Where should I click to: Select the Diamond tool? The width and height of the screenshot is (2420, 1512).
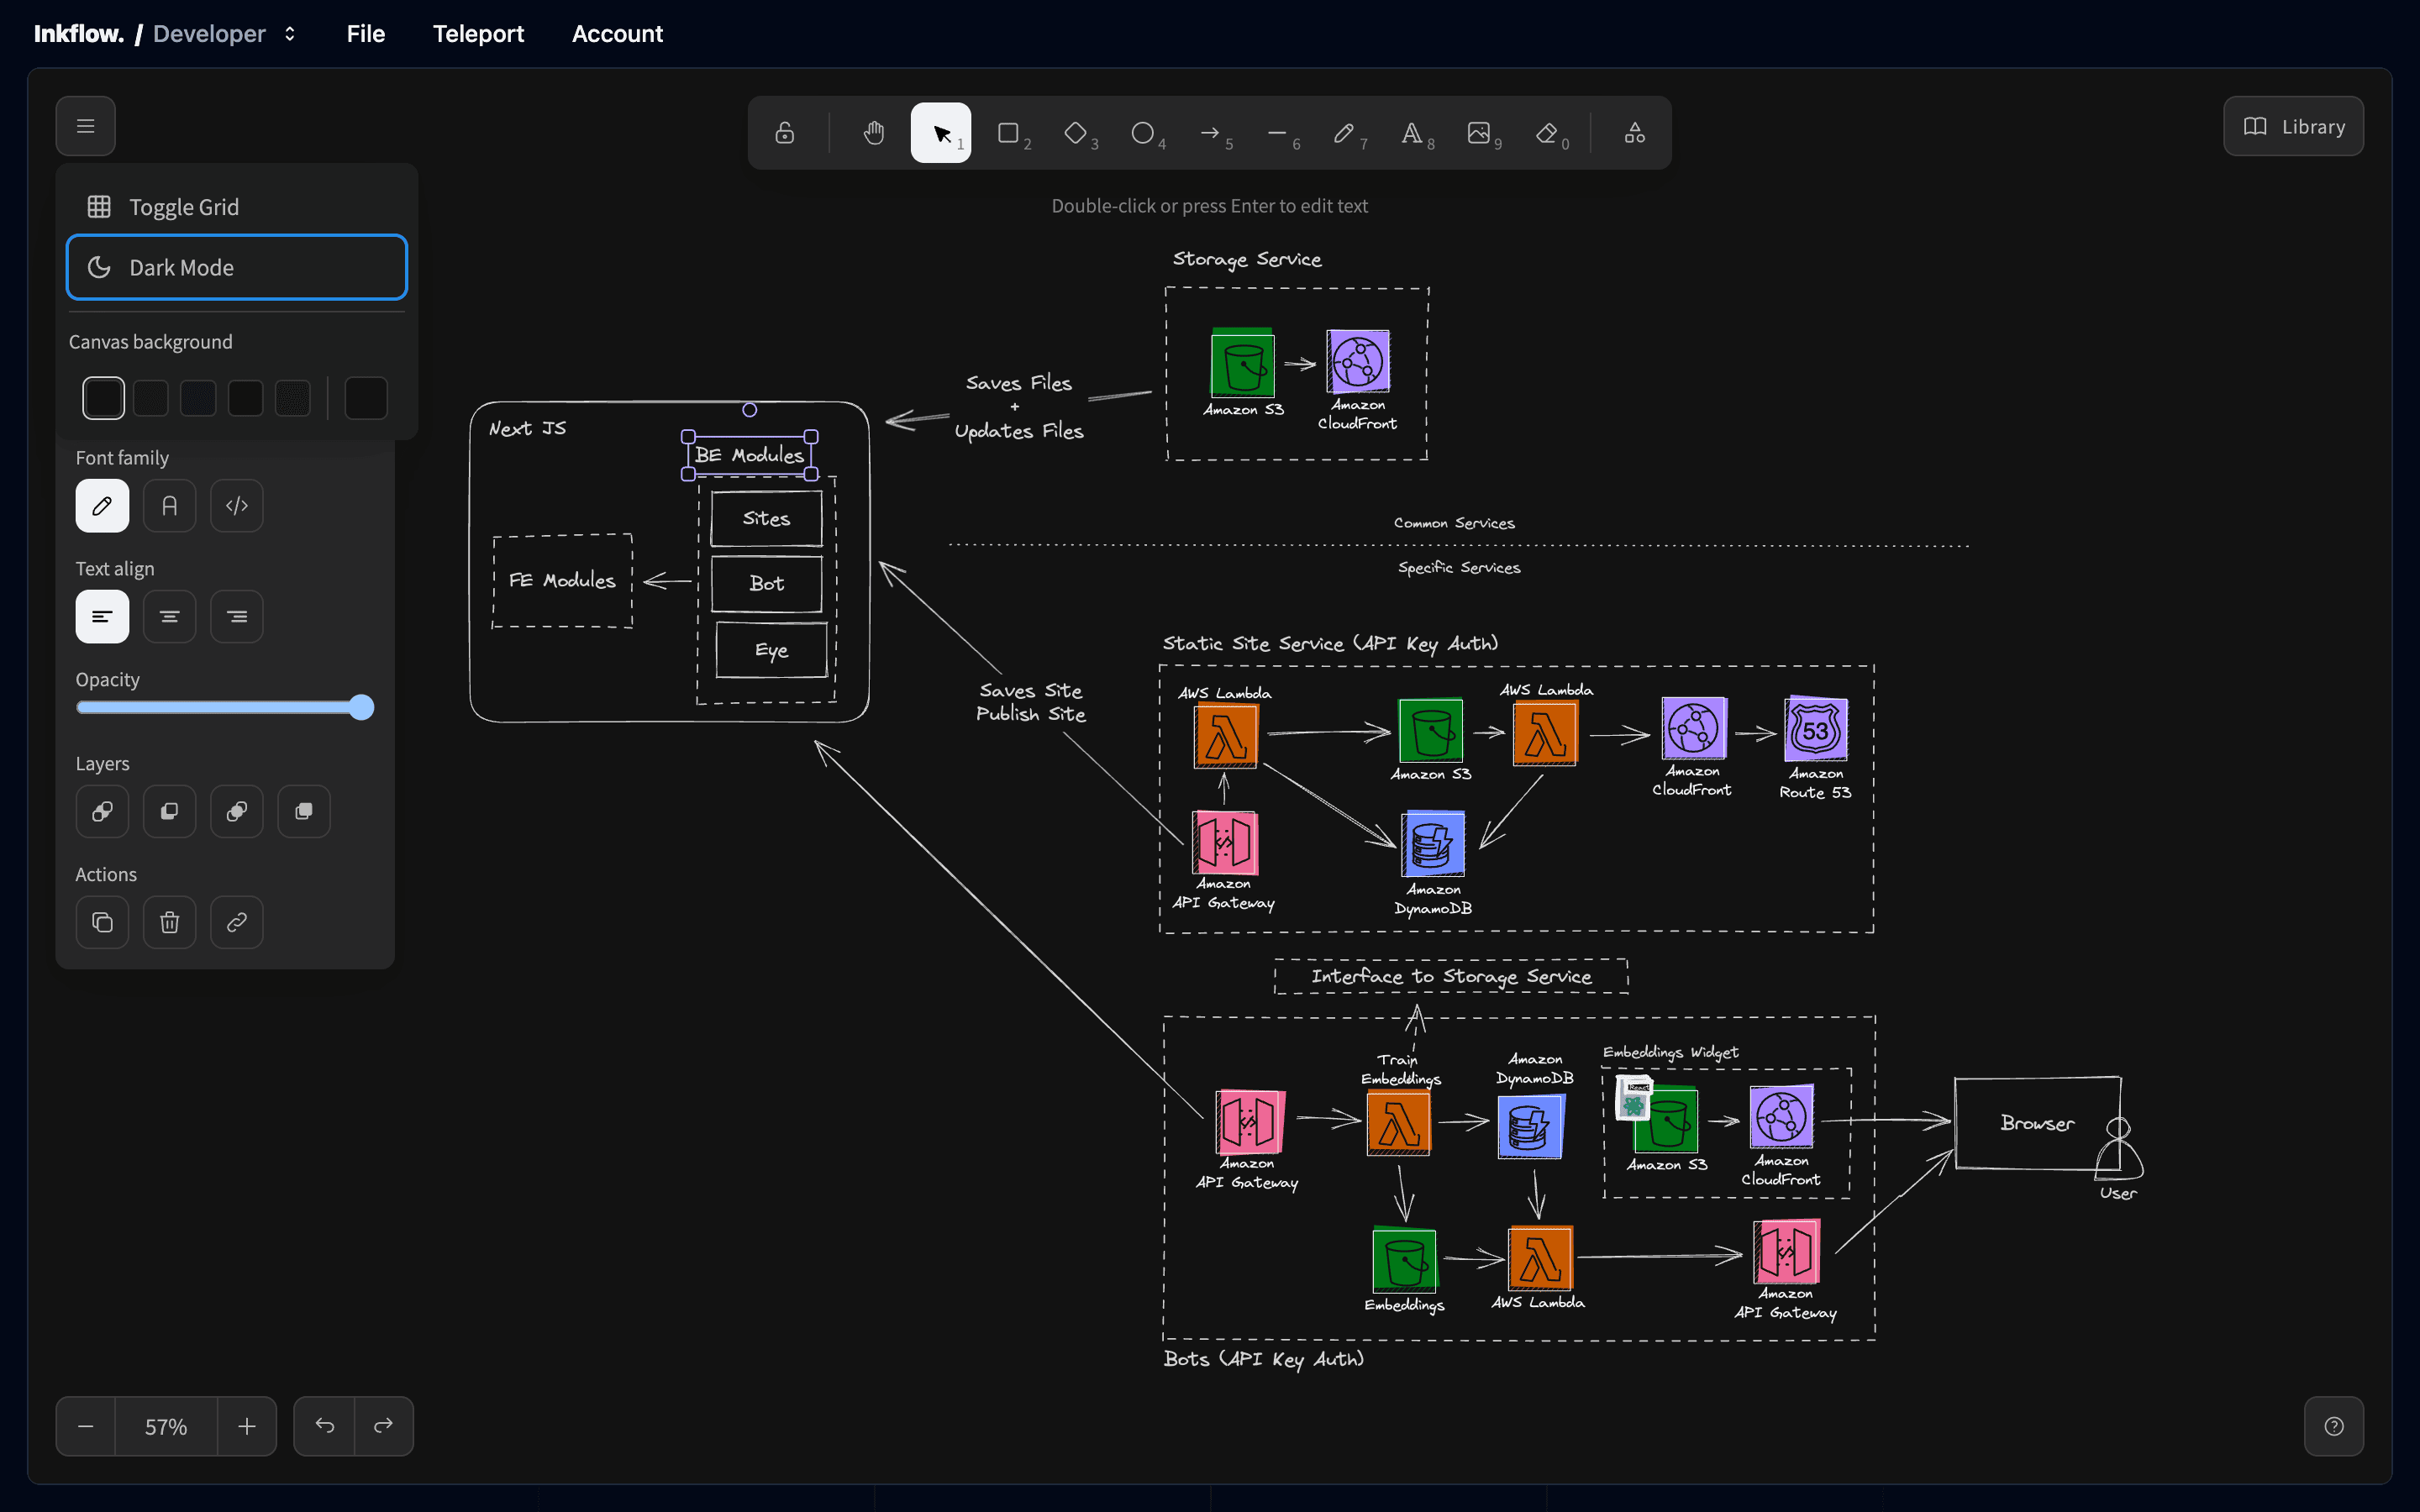1076,133
